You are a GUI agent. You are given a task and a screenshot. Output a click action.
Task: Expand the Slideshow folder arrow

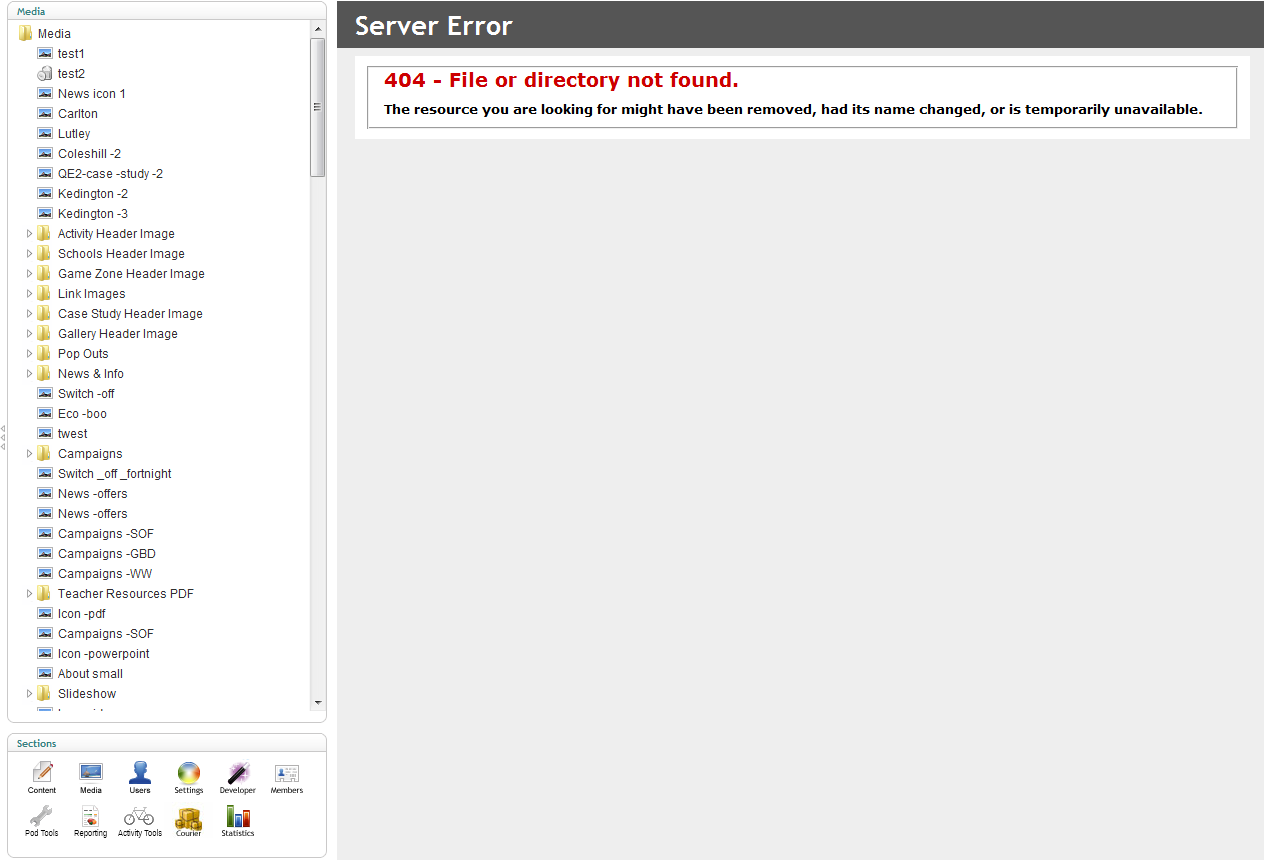tap(29, 694)
